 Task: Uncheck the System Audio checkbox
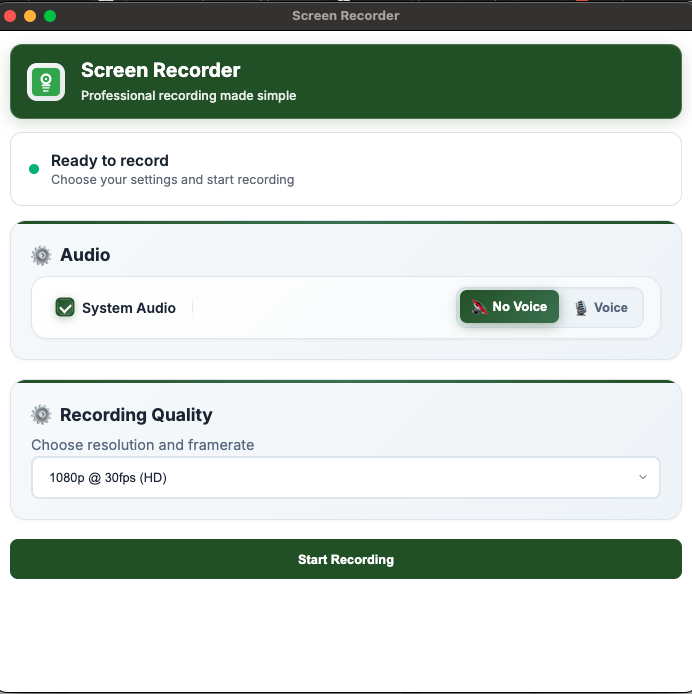point(65,307)
